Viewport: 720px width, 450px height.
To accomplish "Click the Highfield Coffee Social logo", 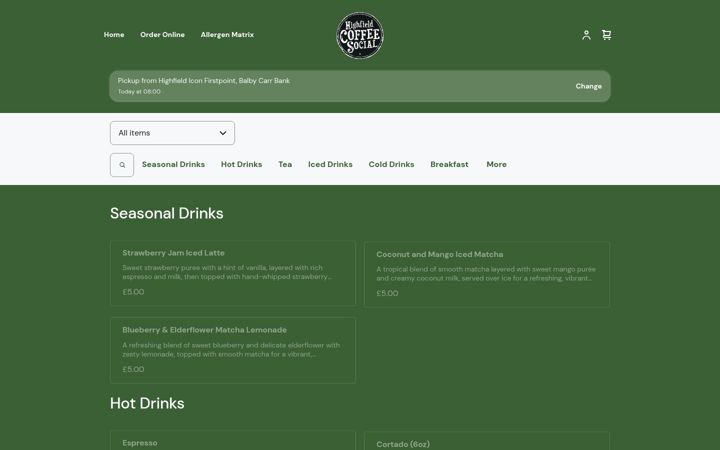I will tap(360, 35).
